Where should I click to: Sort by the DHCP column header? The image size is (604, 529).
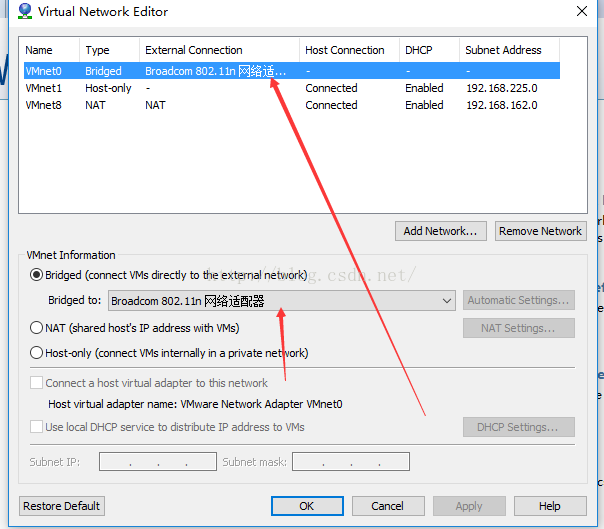point(429,50)
